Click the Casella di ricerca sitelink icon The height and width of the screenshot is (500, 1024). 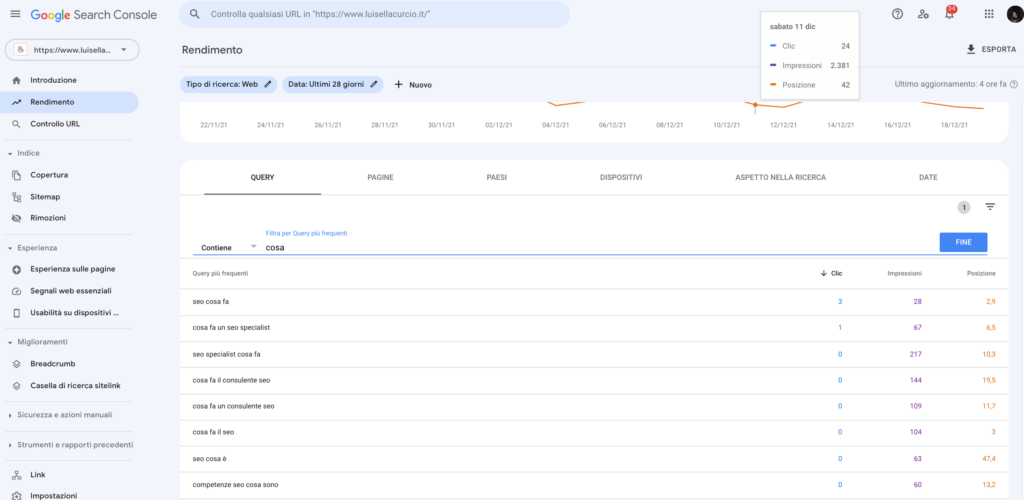16,386
